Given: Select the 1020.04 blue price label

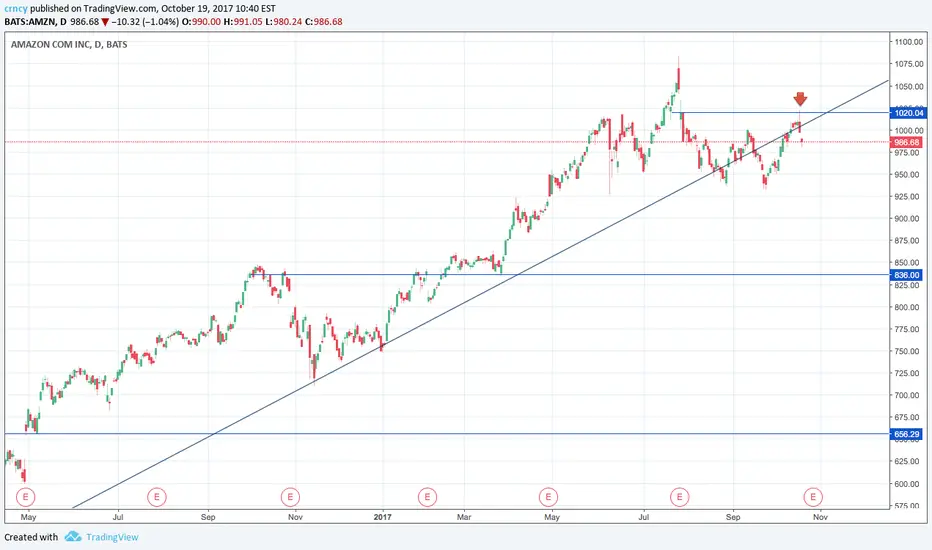Looking at the screenshot, I should coord(909,113).
